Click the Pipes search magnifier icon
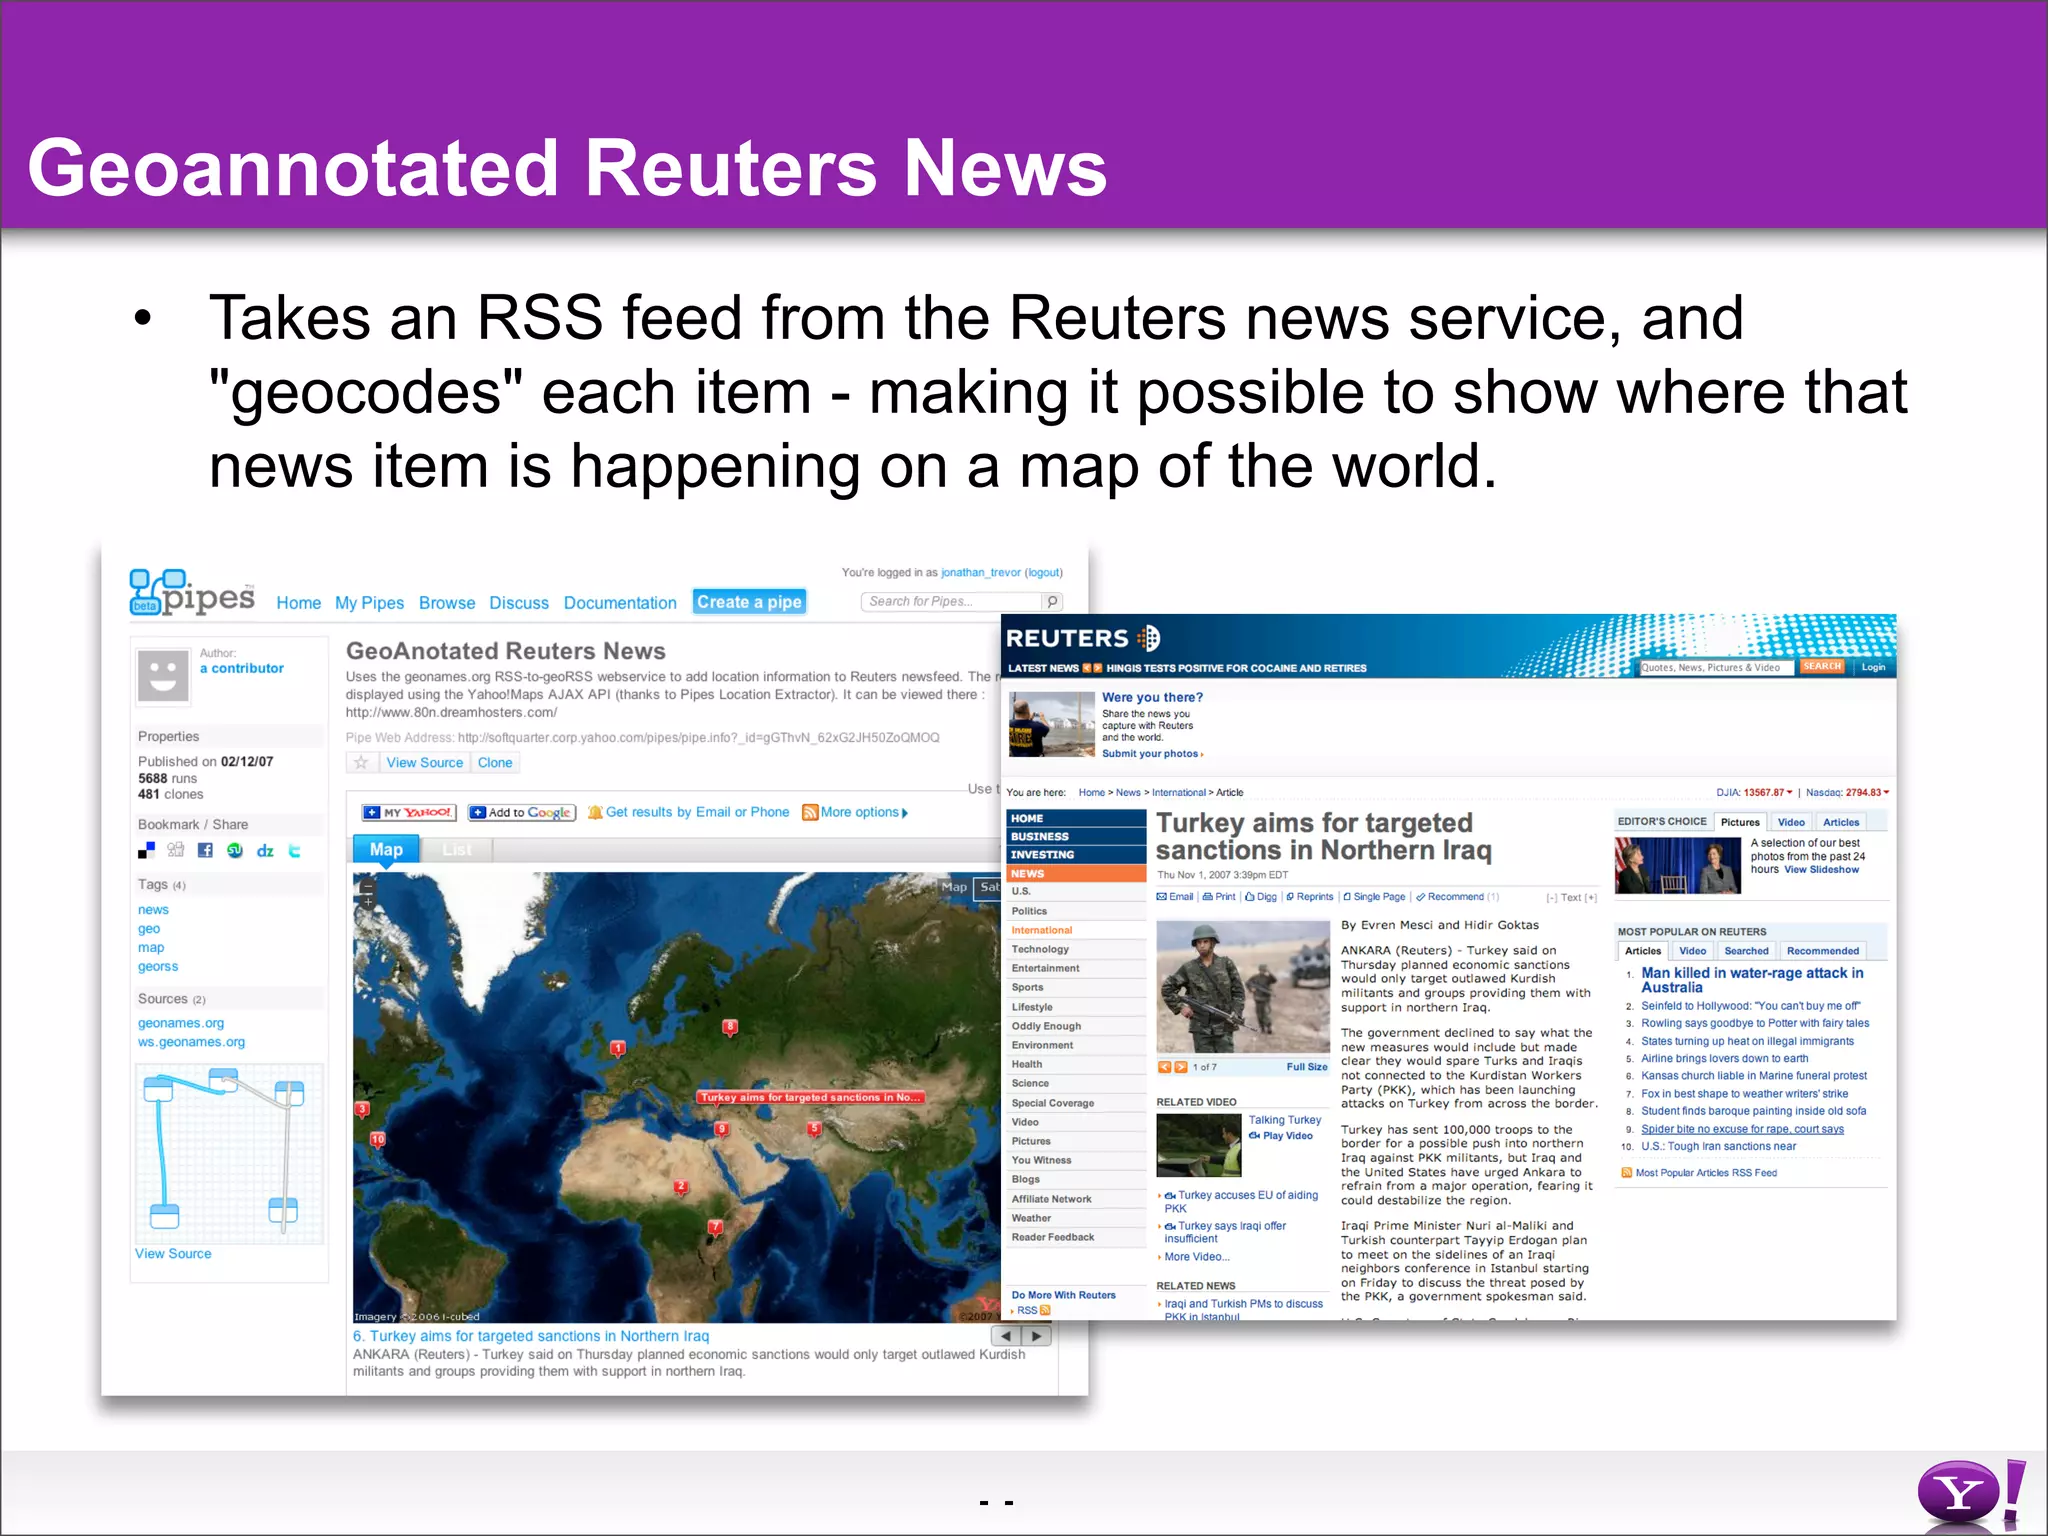The height and width of the screenshot is (1536, 2048). coord(1052,601)
